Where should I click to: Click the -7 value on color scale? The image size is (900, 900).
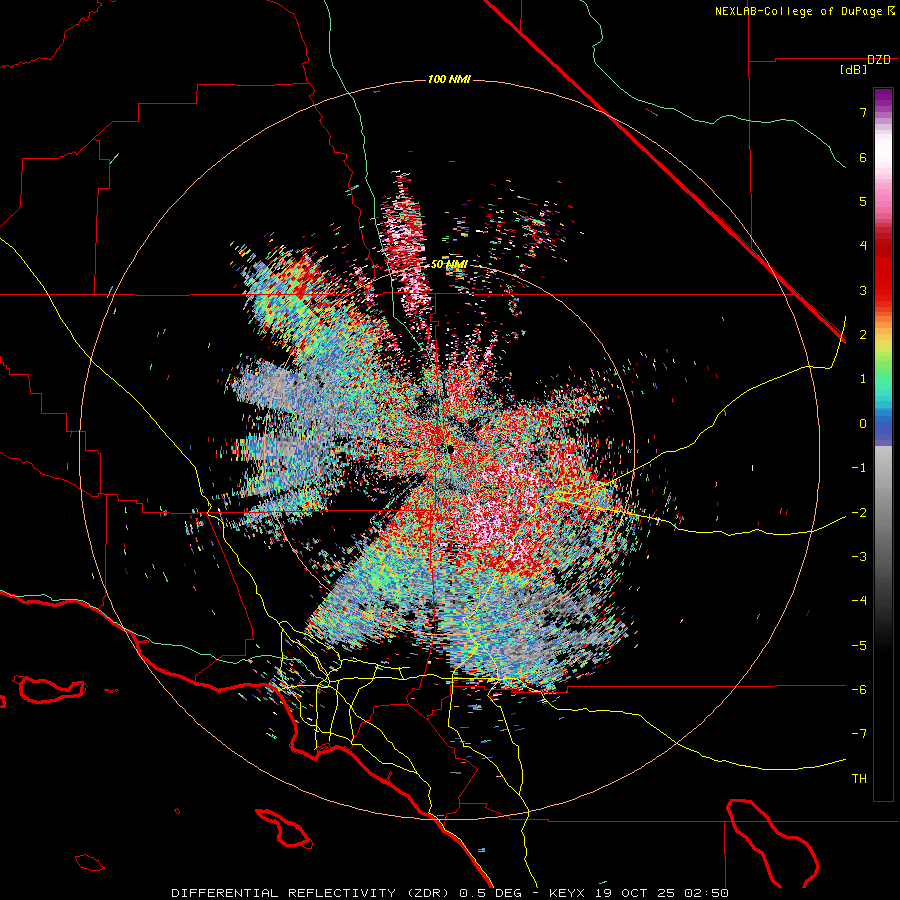pyautogui.click(x=859, y=734)
